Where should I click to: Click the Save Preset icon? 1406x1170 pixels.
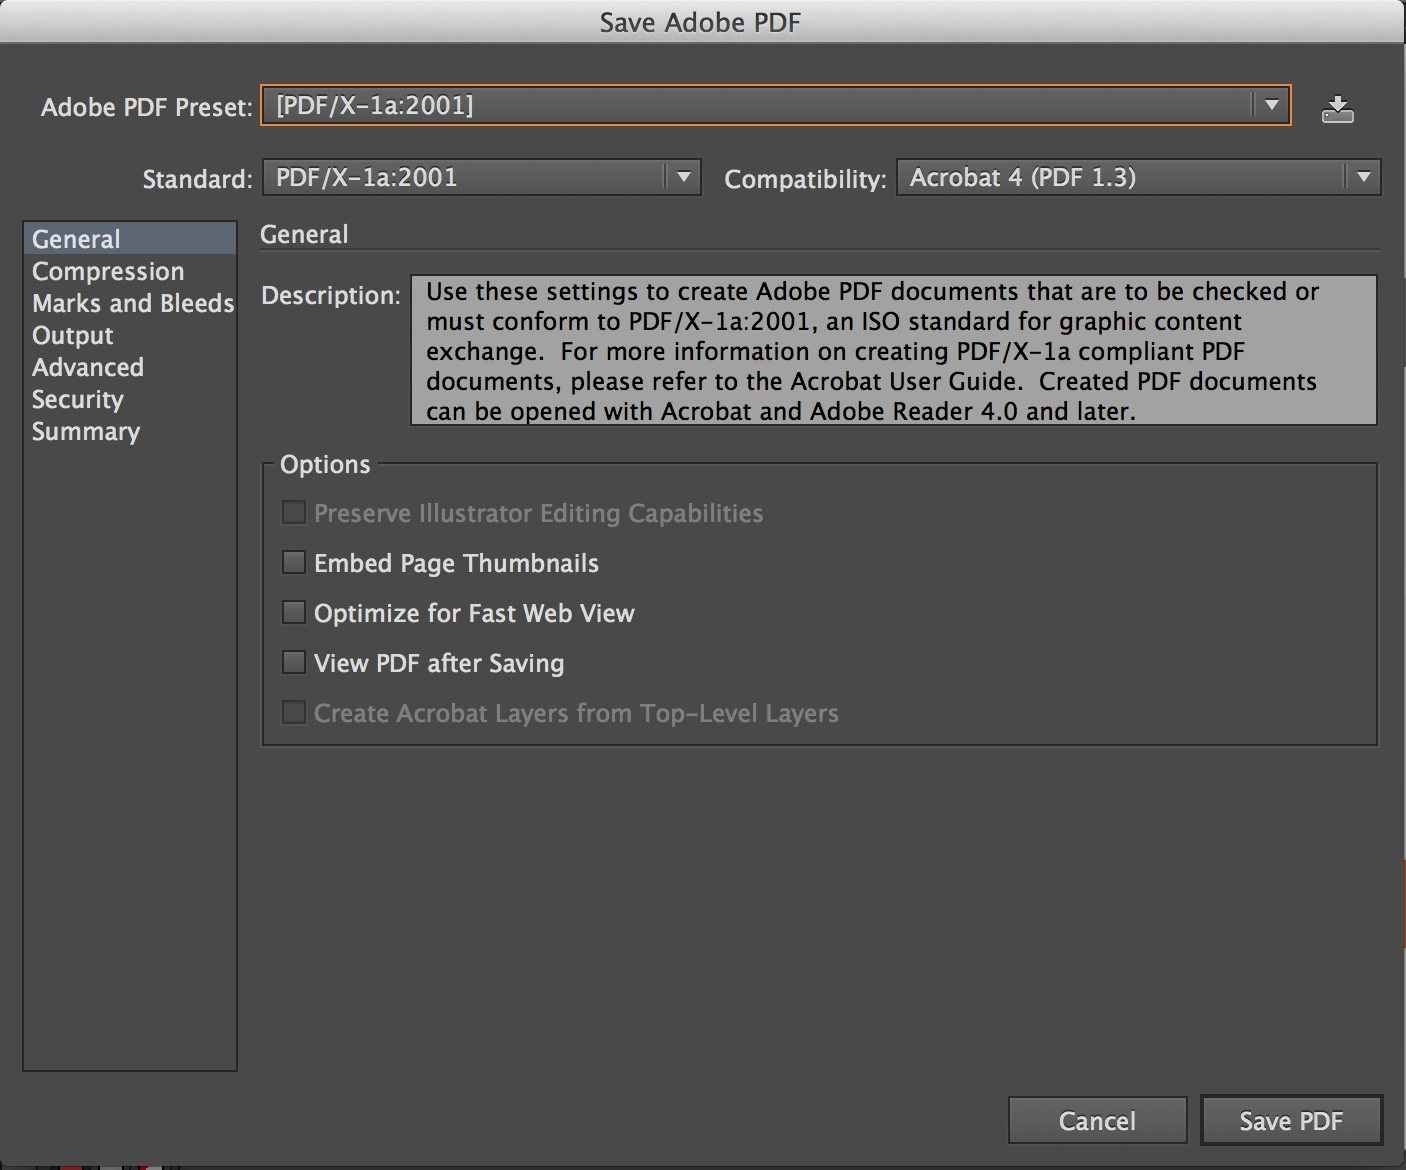(x=1338, y=107)
